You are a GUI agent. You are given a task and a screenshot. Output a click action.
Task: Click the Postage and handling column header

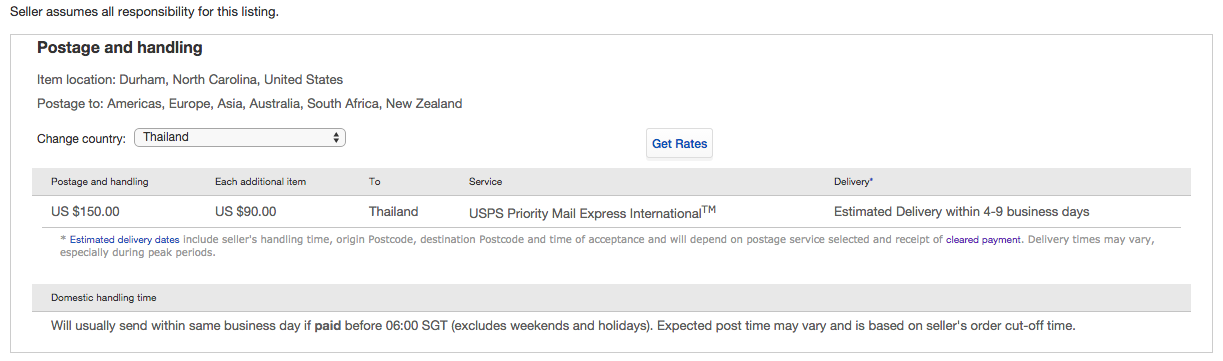point(100,182)
